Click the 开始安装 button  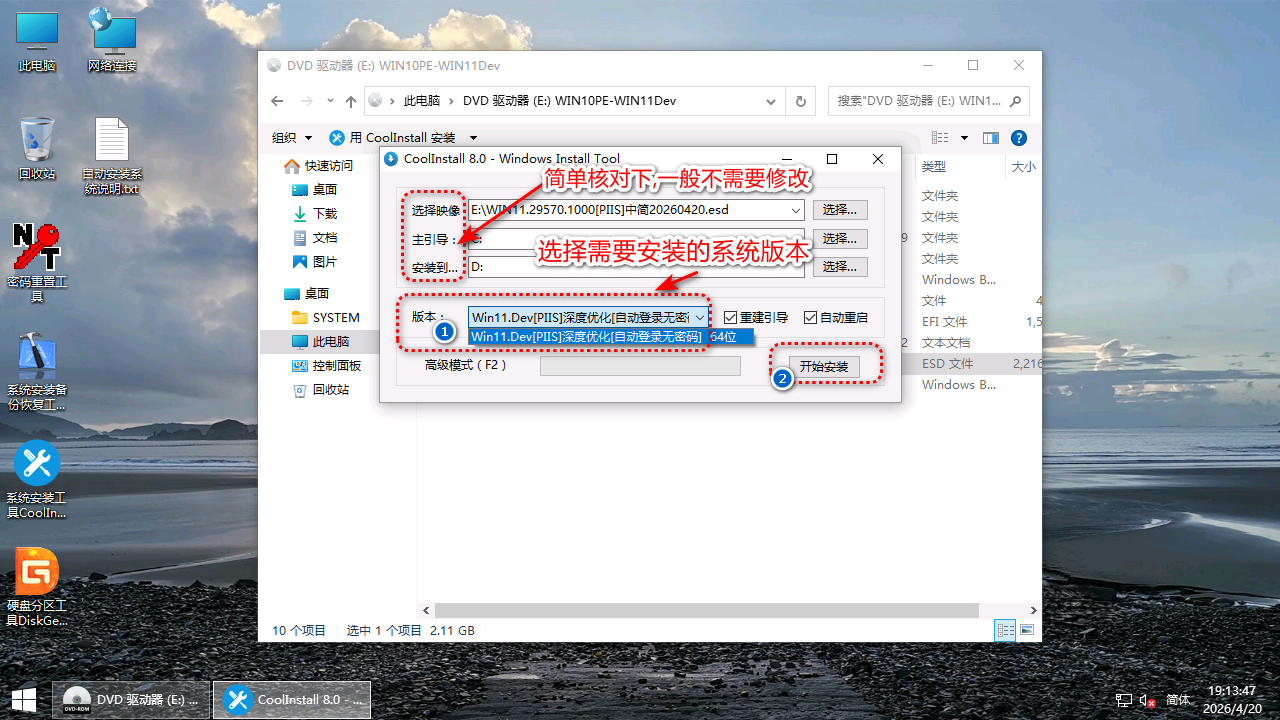click(824, 367)
